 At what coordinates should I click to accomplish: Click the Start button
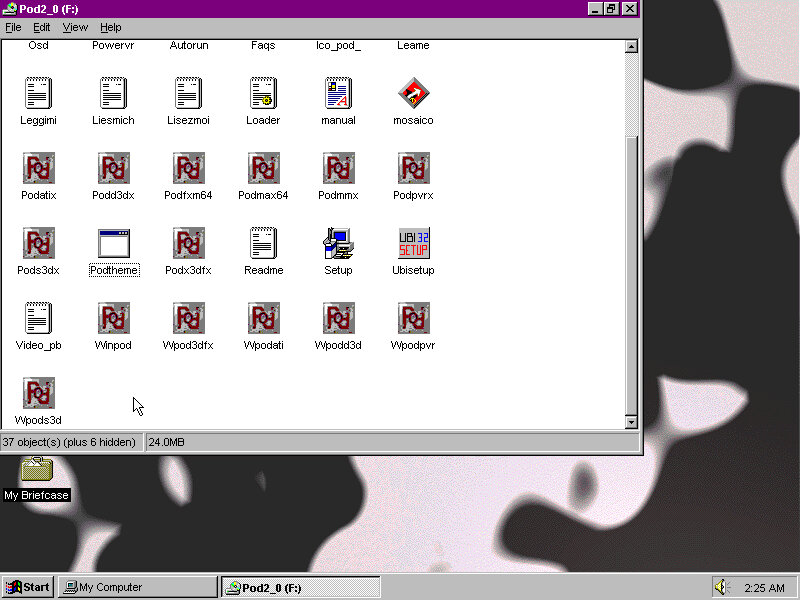[x=28, y=587]
